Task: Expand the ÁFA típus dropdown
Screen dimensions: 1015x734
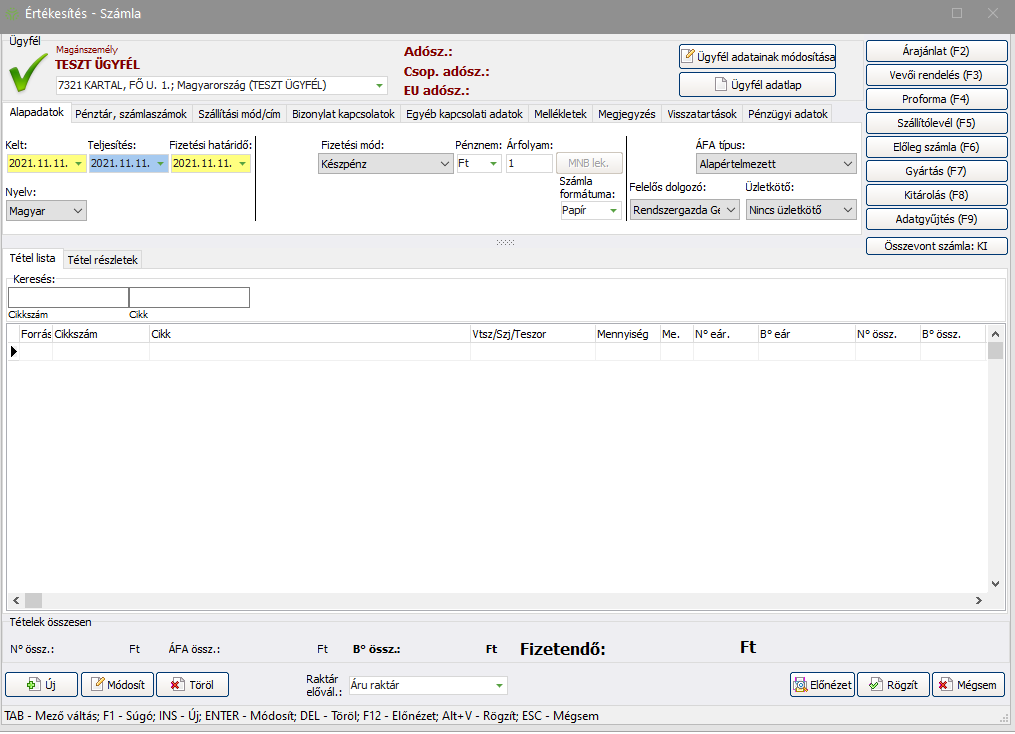Action: pos(848,164)
